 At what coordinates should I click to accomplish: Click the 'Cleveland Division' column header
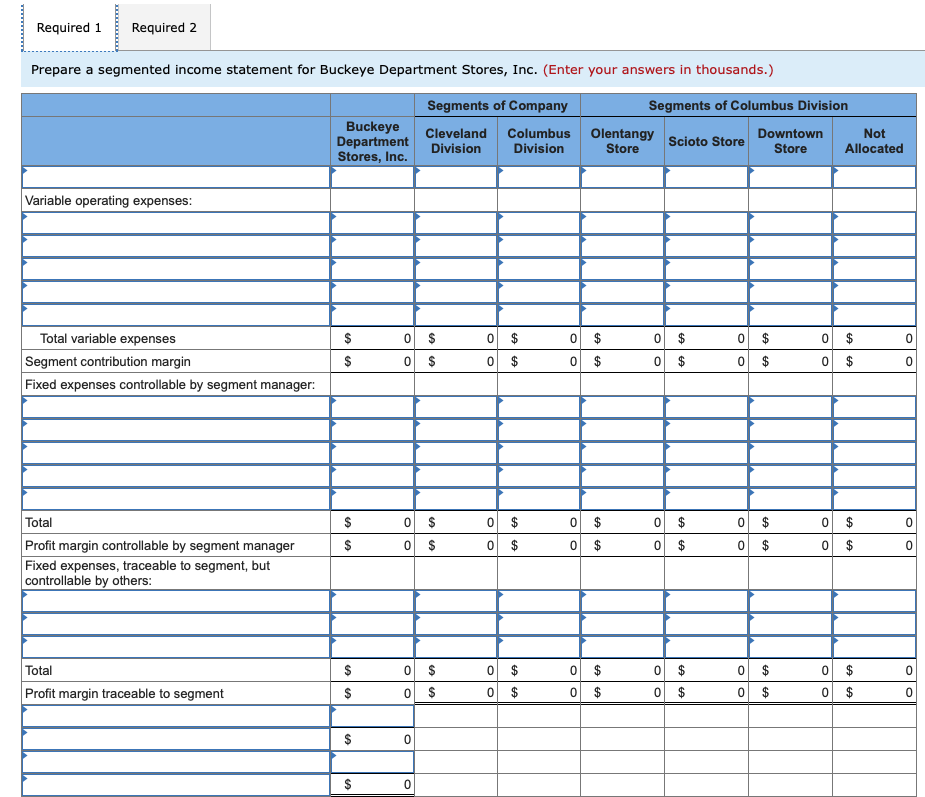456,141
